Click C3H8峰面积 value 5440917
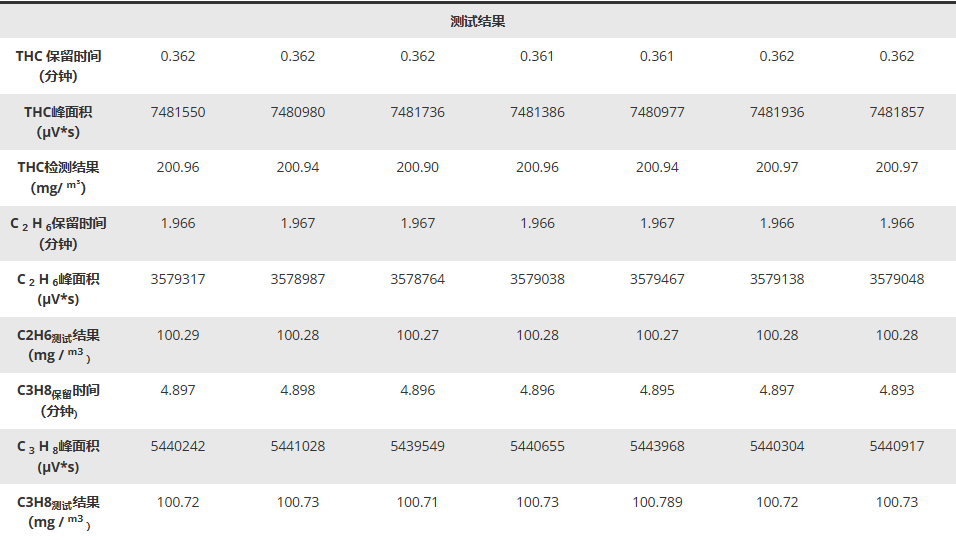This screenshot has height=540, width=956. tap(897, 446)
